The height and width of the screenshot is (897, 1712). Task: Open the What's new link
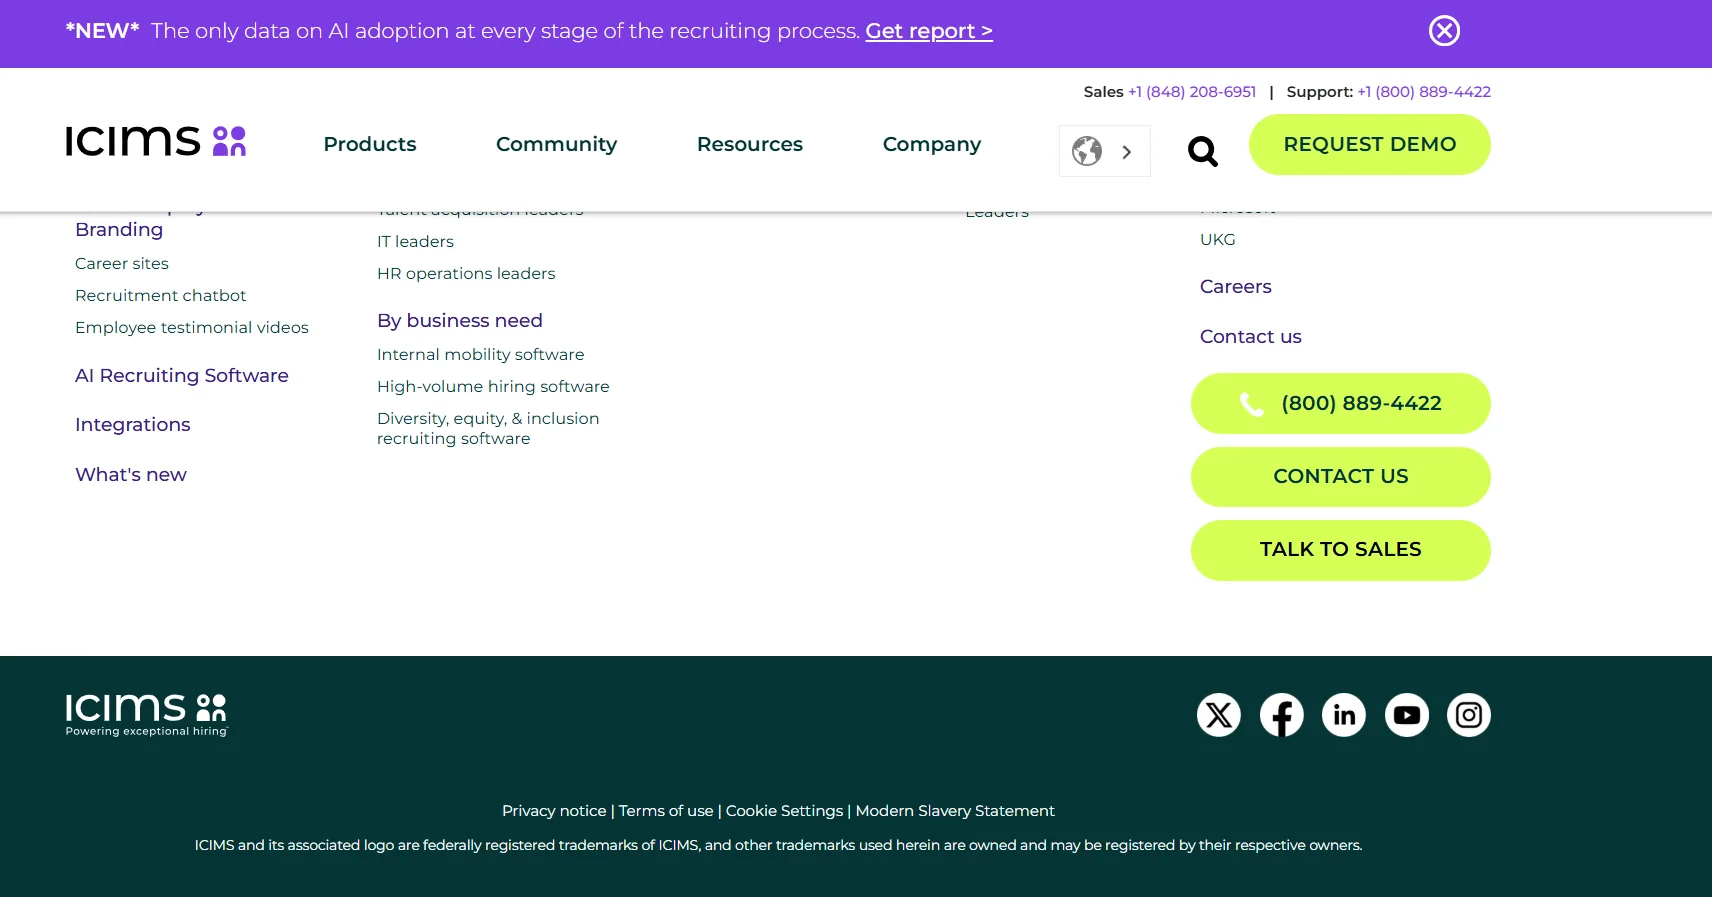point(131,474)
